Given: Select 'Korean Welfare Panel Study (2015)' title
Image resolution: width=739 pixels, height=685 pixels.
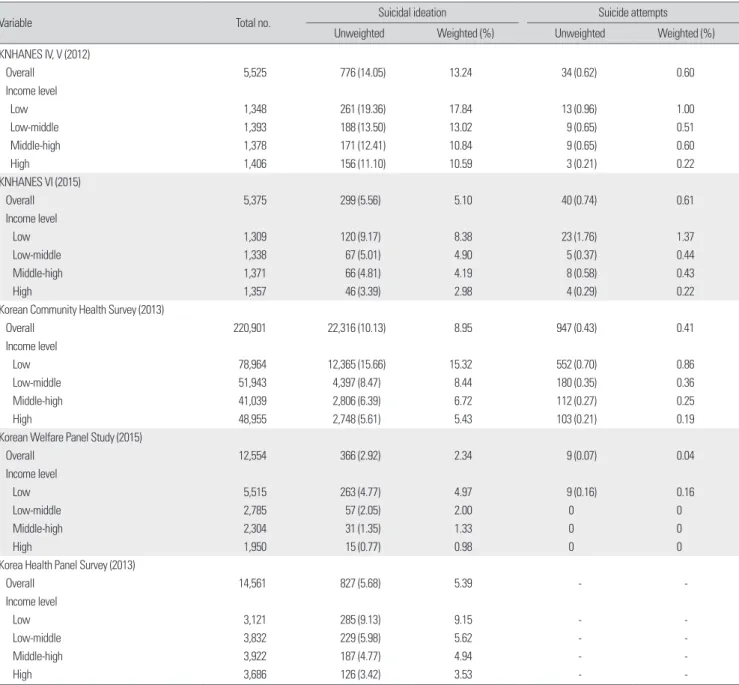Looking at the screenshot, I should click(71, 437).
